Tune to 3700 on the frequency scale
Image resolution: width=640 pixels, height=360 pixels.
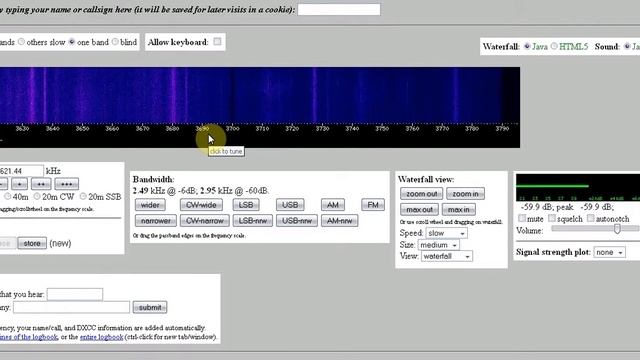[x=232, y=129]
